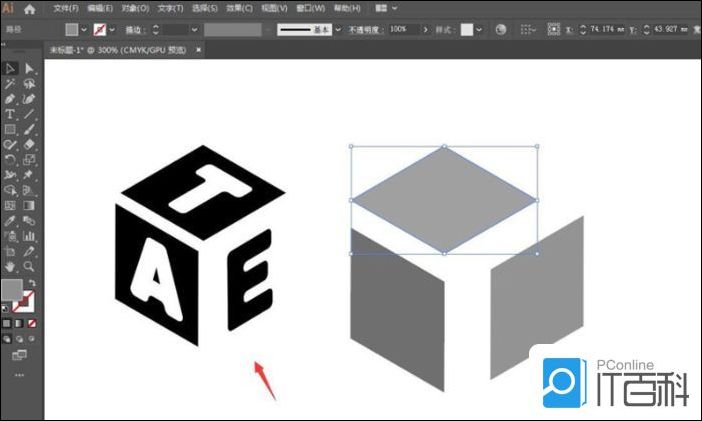Open the 文件(F) menu

click(x=66, y=9)
